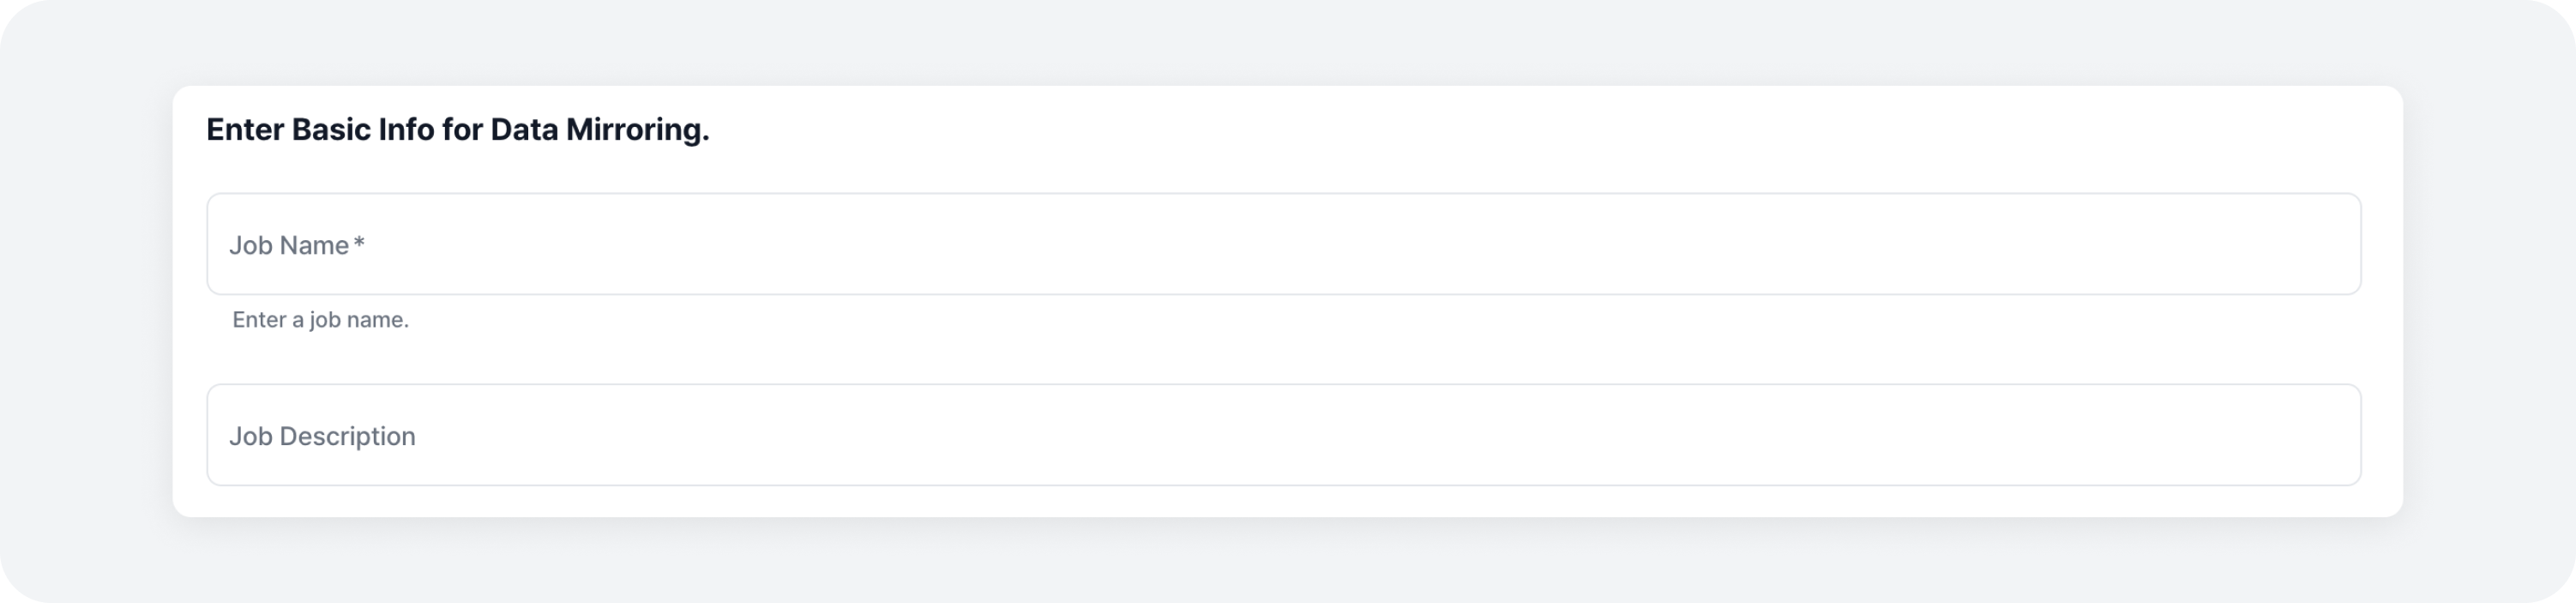The image size is (2576, 603).
Task: Click the 'Job Description' placeholder text
Action: (322, 436)
